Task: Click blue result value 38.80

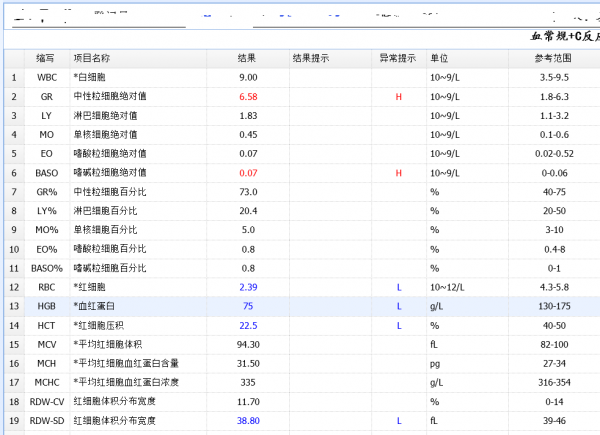Action: tap(248, 421)
